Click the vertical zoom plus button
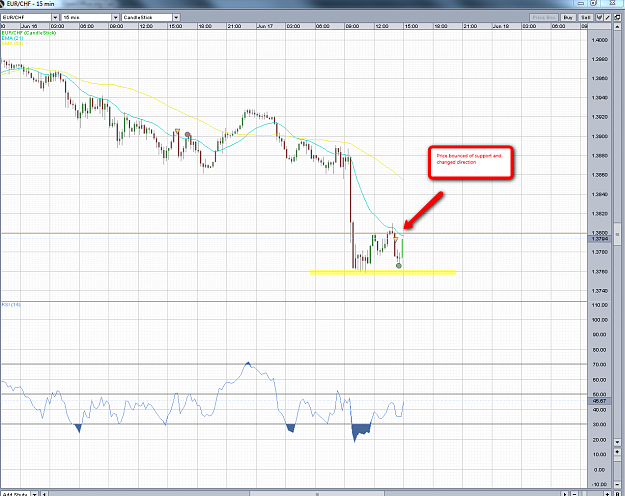Screen dimensions: 625x496 [617, 452]
